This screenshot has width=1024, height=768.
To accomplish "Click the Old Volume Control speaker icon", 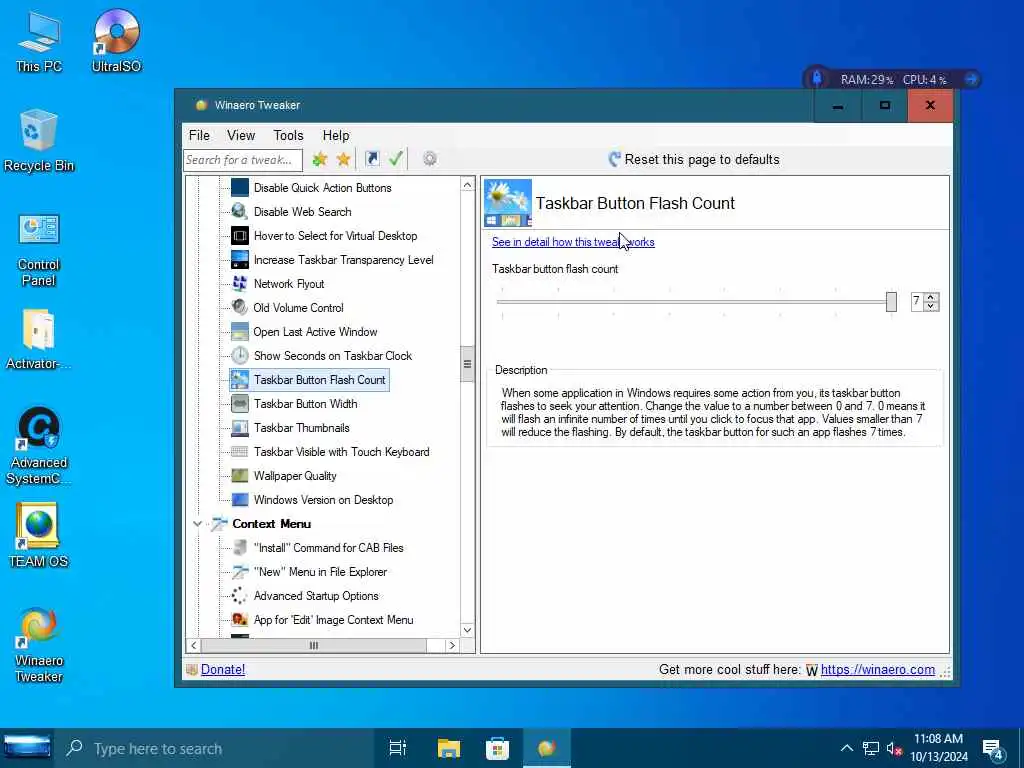I will click(240, 308).
